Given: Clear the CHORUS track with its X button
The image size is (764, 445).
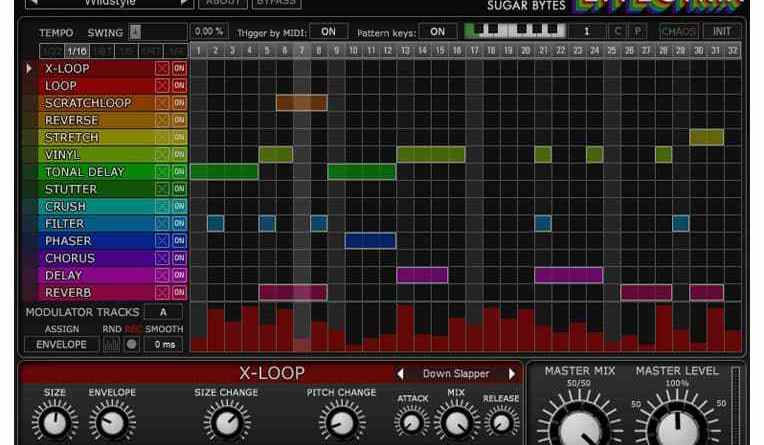Looking at the screenshot, I should (162, 258).
